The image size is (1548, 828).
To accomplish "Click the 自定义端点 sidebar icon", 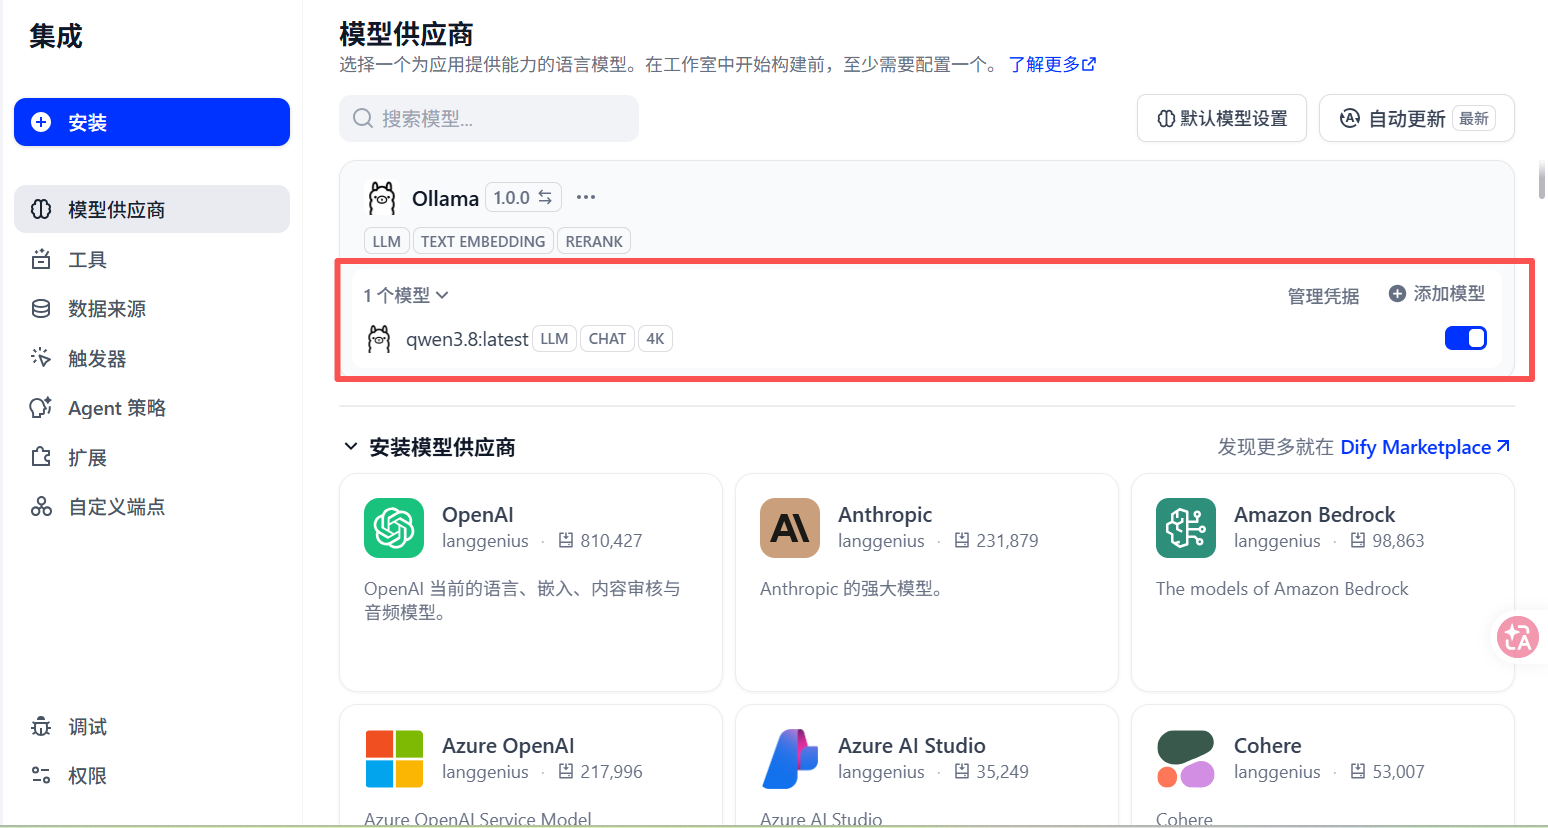I will coord(41,506).
